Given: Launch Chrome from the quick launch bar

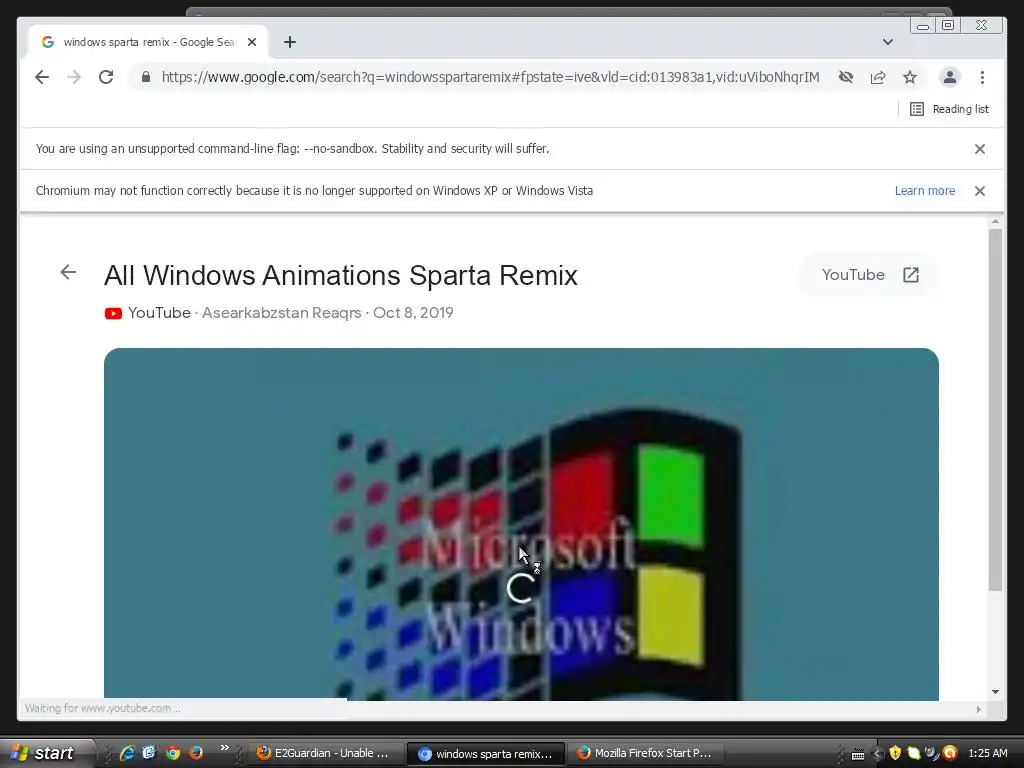Looking at the screenshot, I should point(173,753).
